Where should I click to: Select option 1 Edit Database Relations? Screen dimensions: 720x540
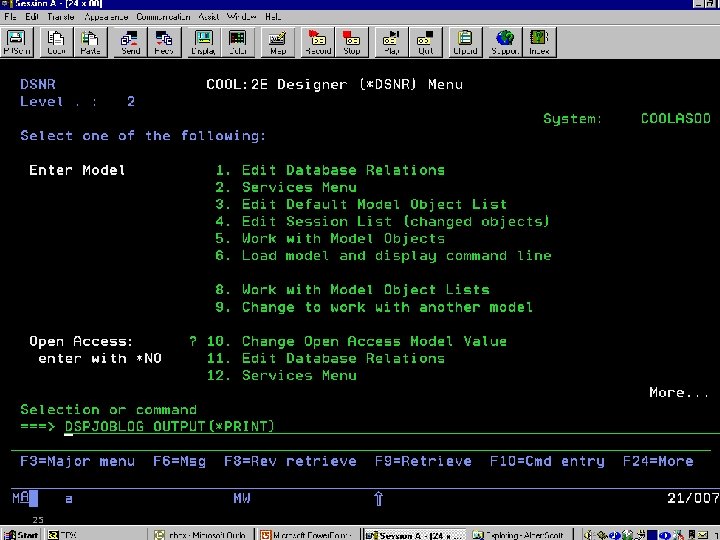(330, 170)
